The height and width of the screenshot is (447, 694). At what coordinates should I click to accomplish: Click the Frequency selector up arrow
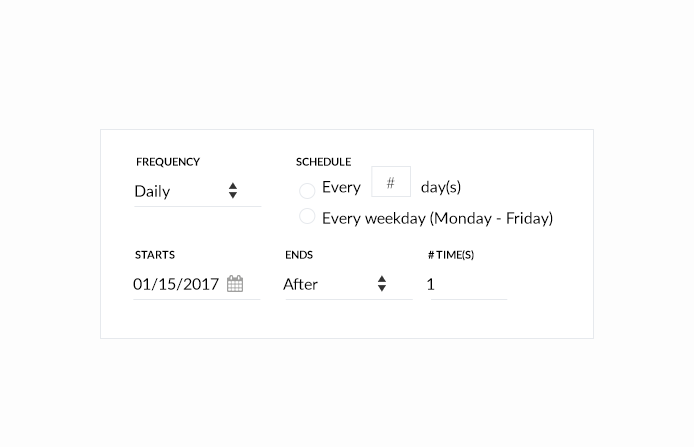pyautogui.click(x=232, y=186)
